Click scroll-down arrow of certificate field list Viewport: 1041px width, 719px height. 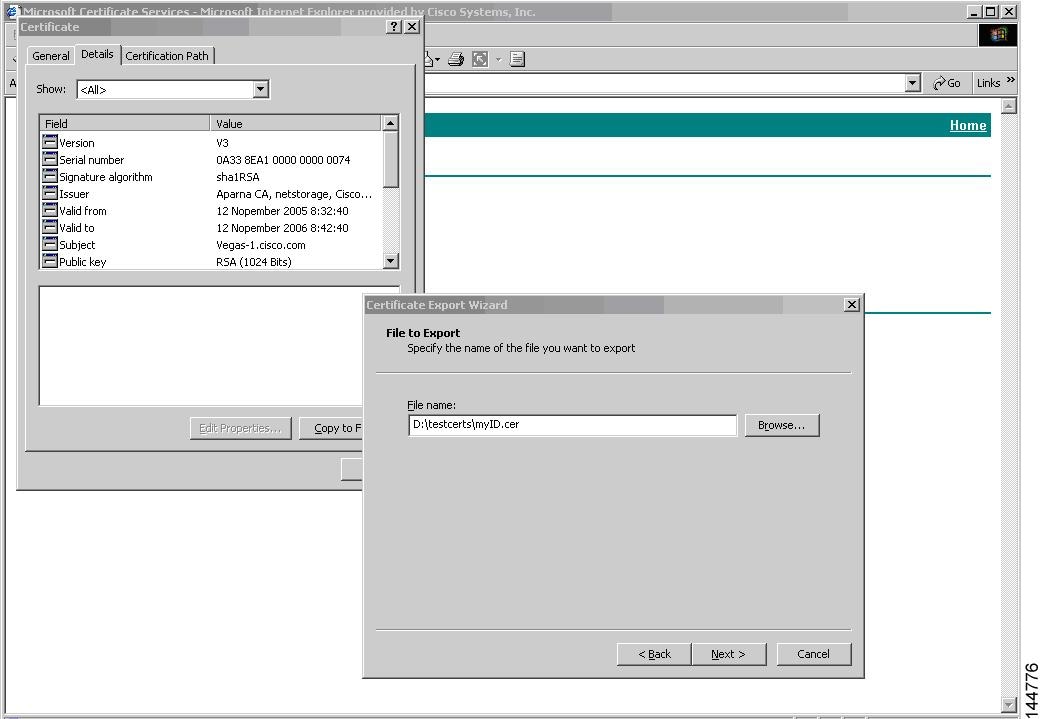[390, 261]
